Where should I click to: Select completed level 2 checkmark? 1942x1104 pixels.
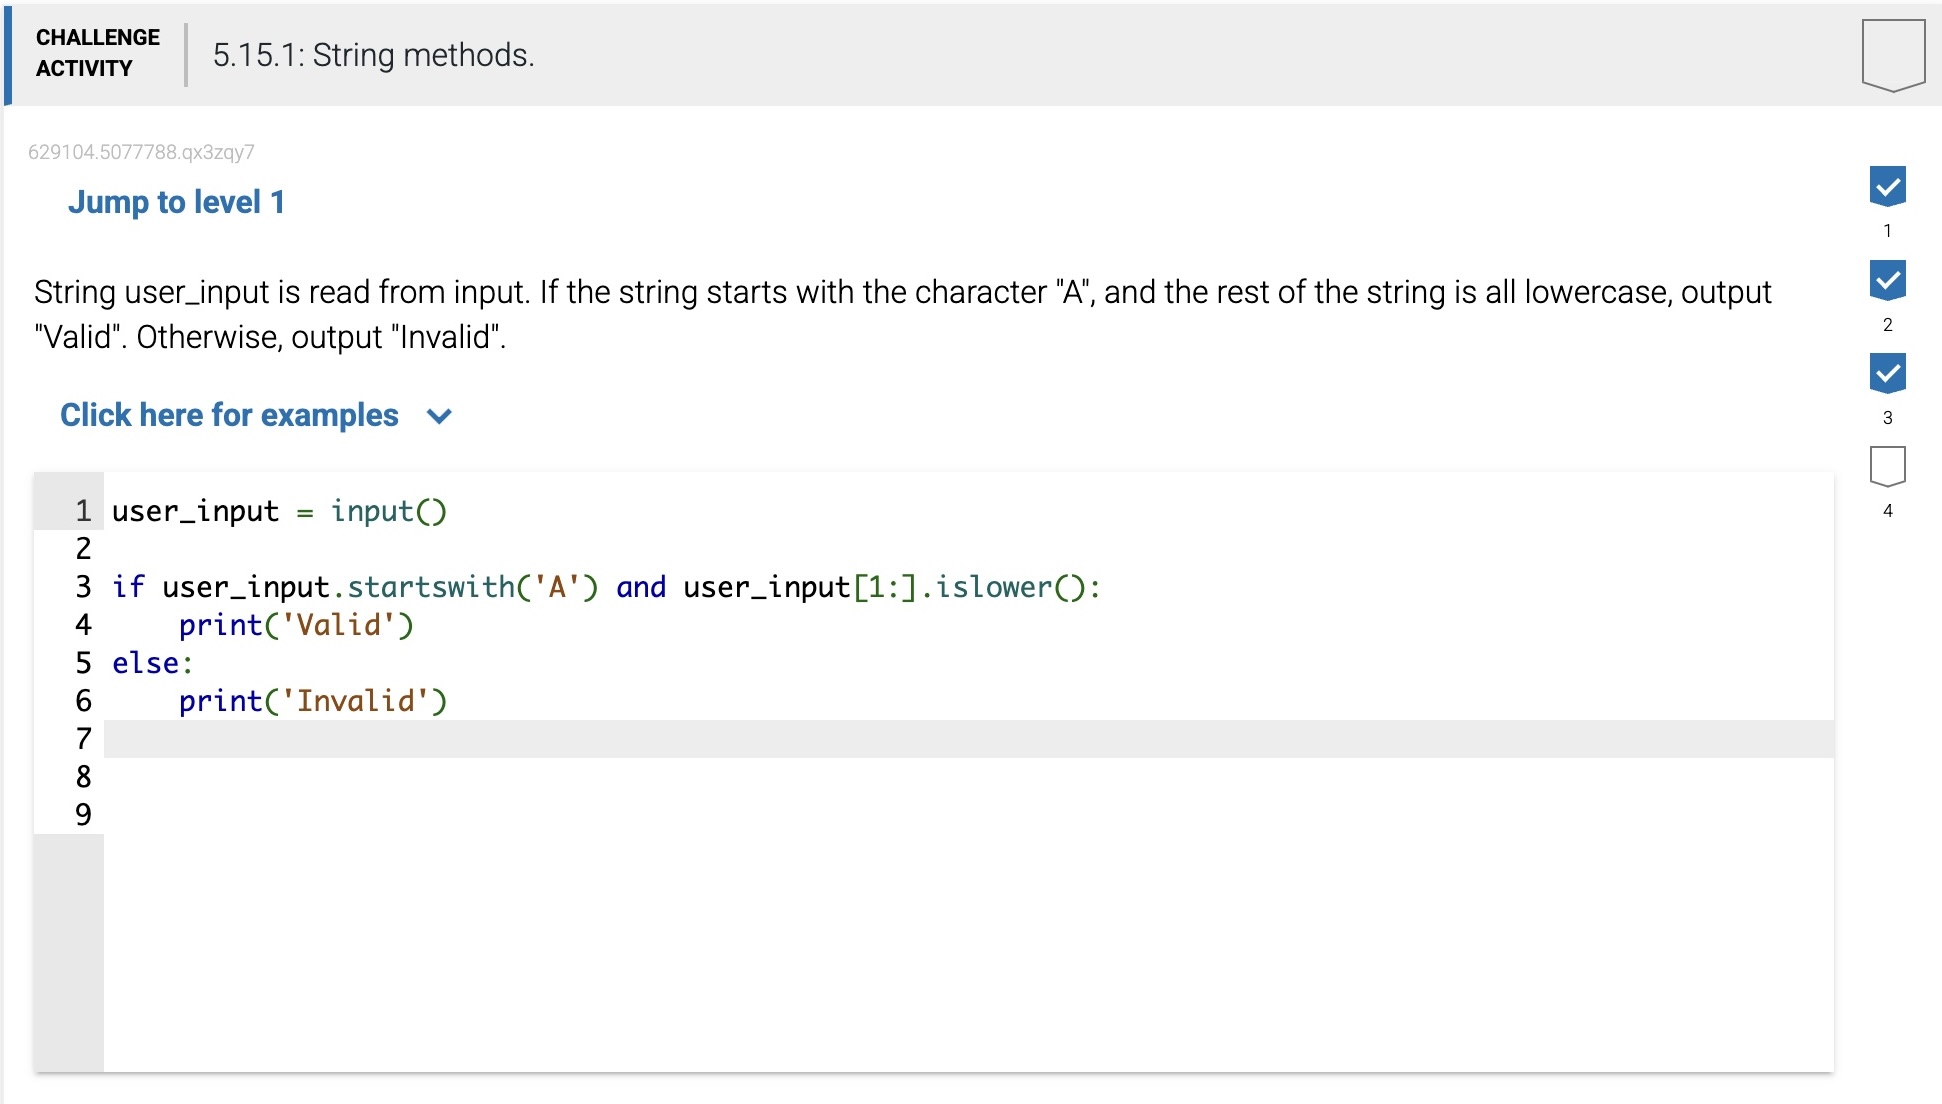click(x=1887, y=280)
